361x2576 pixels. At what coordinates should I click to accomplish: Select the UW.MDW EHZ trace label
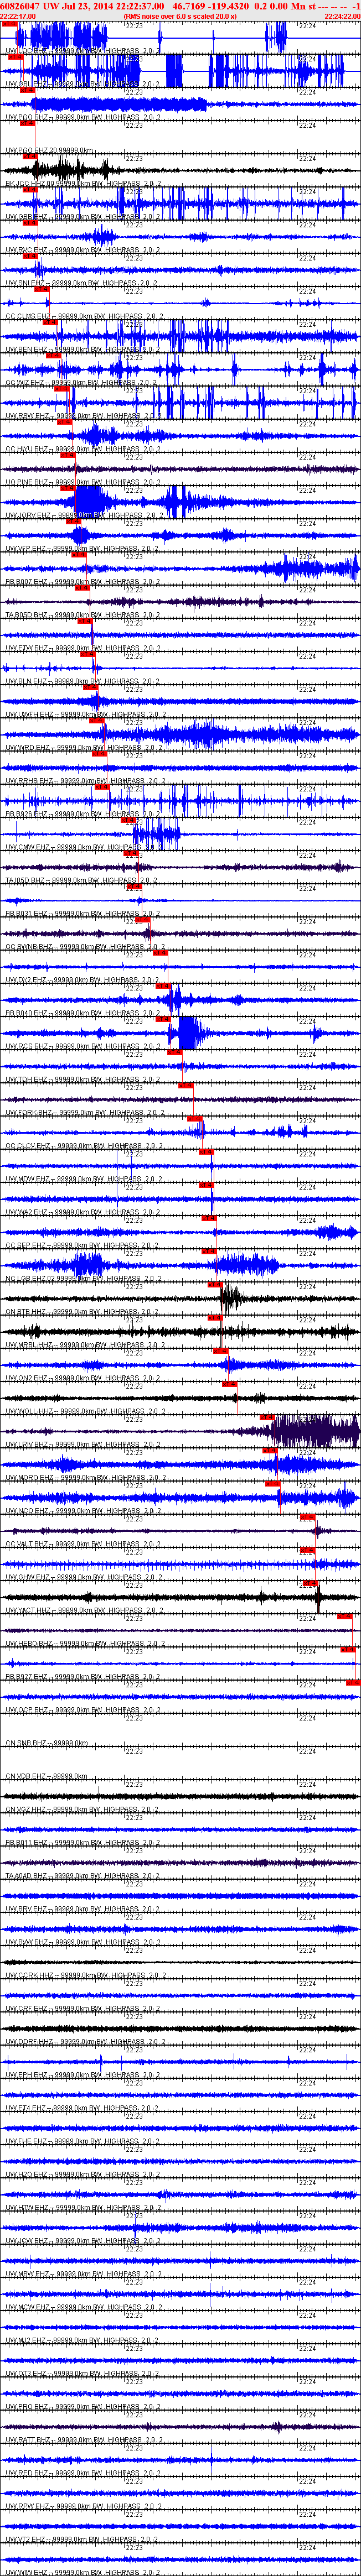coord(82,1178)
